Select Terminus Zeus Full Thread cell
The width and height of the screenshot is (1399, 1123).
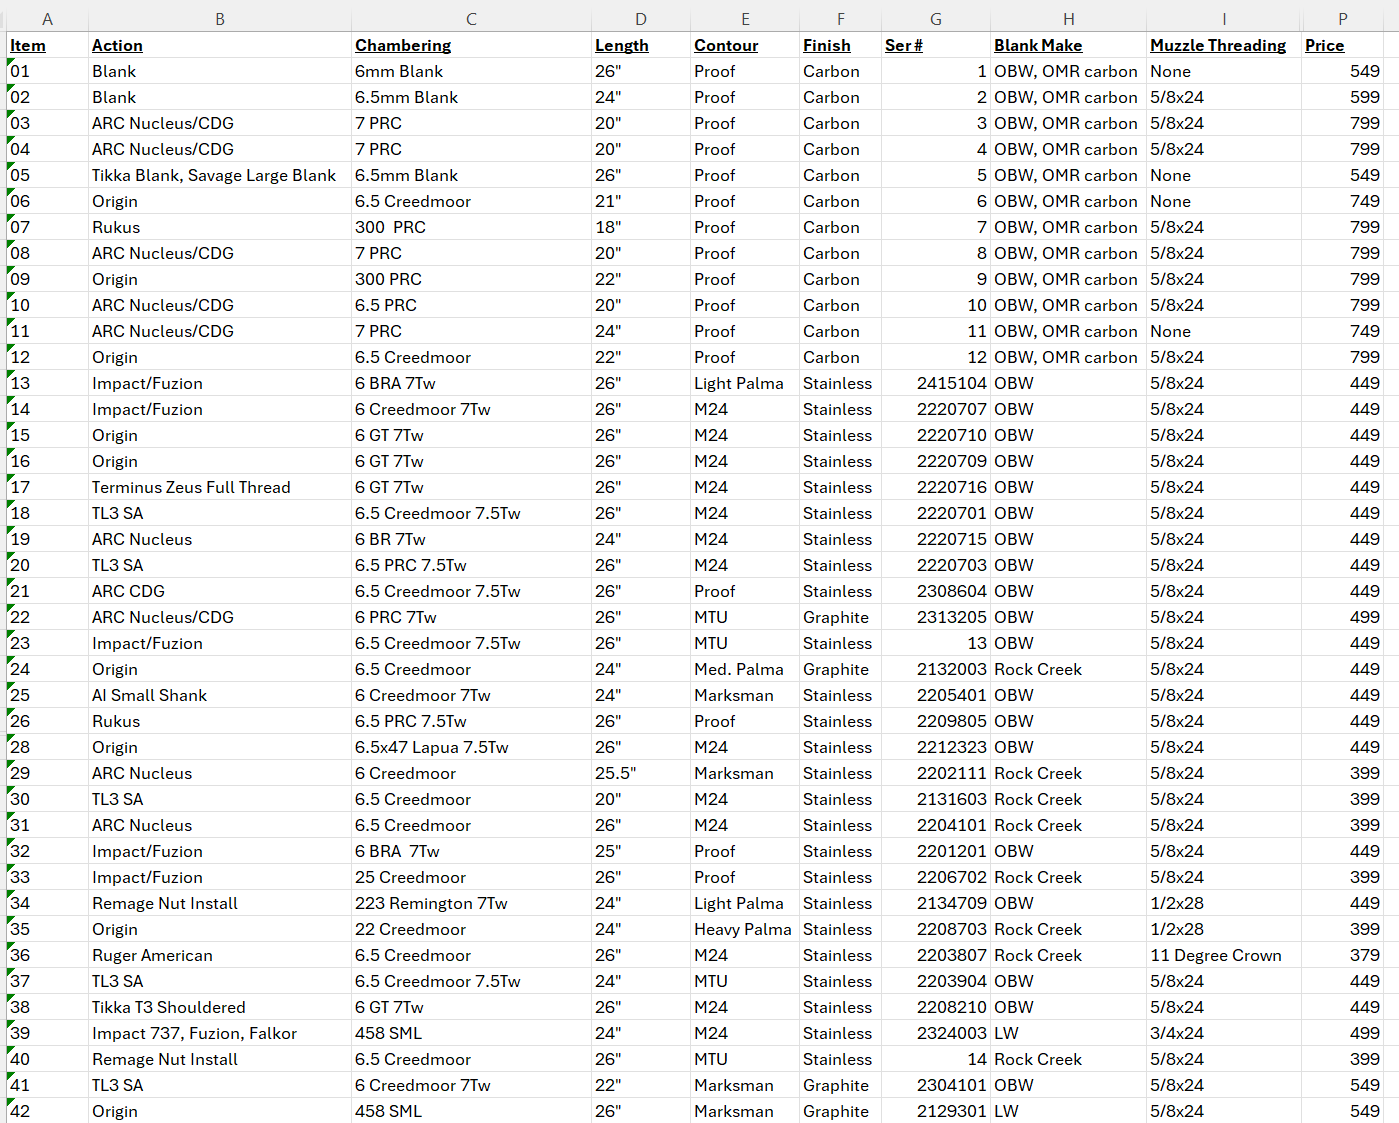click(x=220, y=487)
